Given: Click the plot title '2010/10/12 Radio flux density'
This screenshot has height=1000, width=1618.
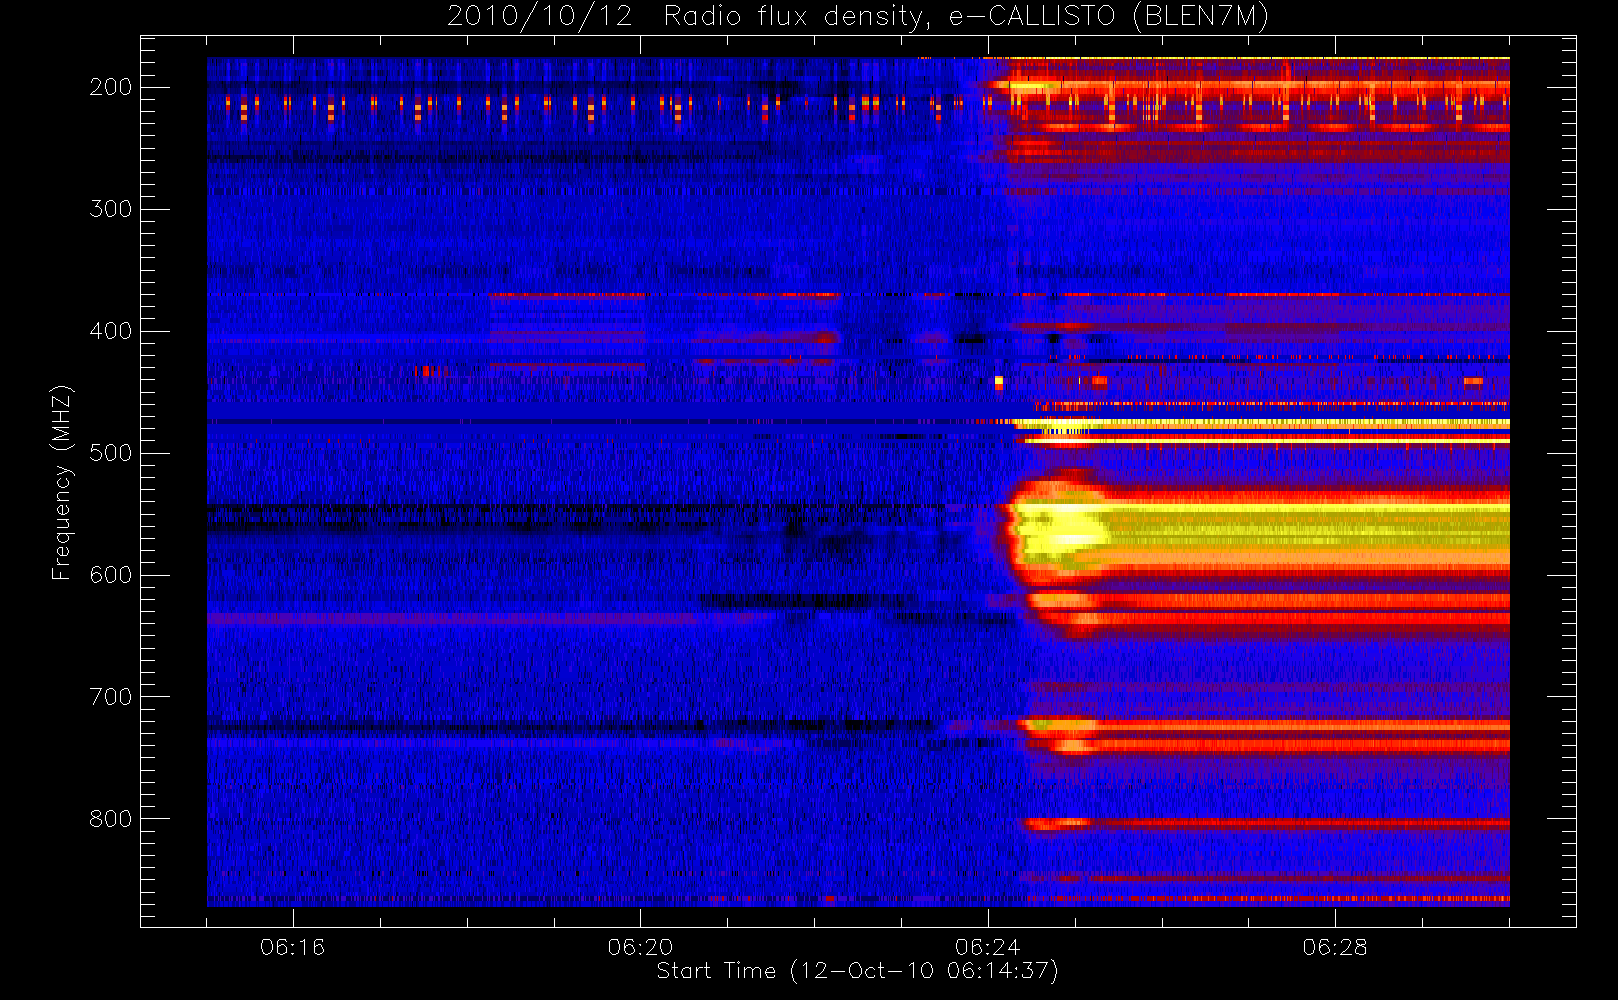Looking at the screenshot, I should tap(858, 17).
